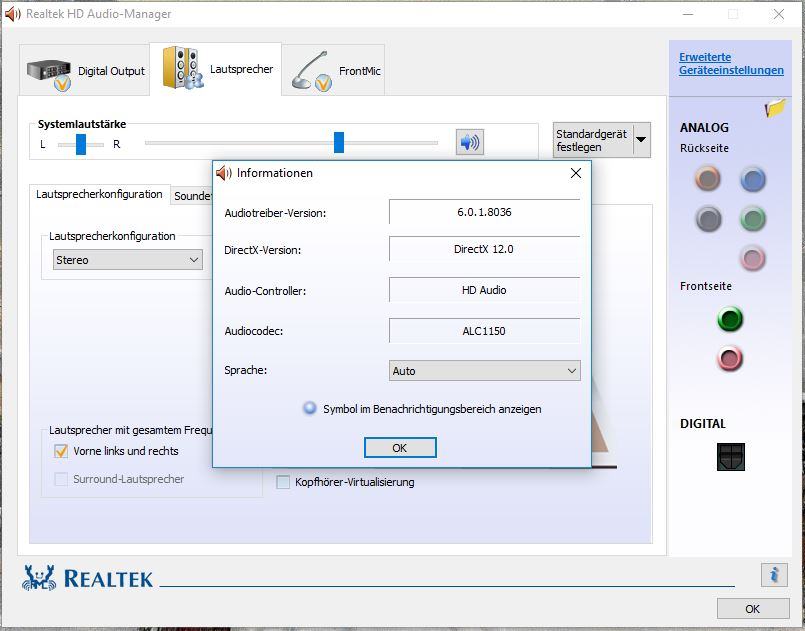The image size is (805, 631).
Task: Click the information 'i' button at bottom right
Action: [774, 574]
